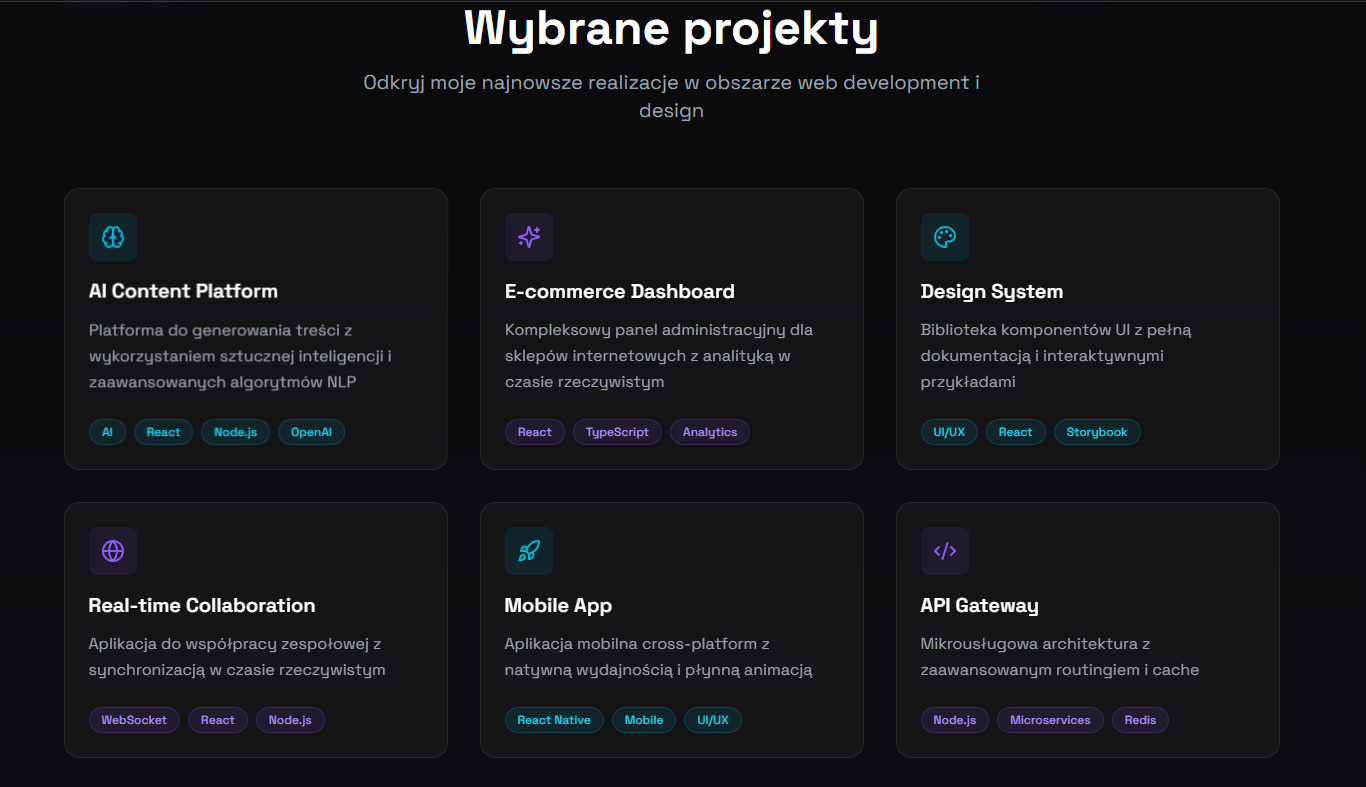Open the AI Content Platform project title

183,292
